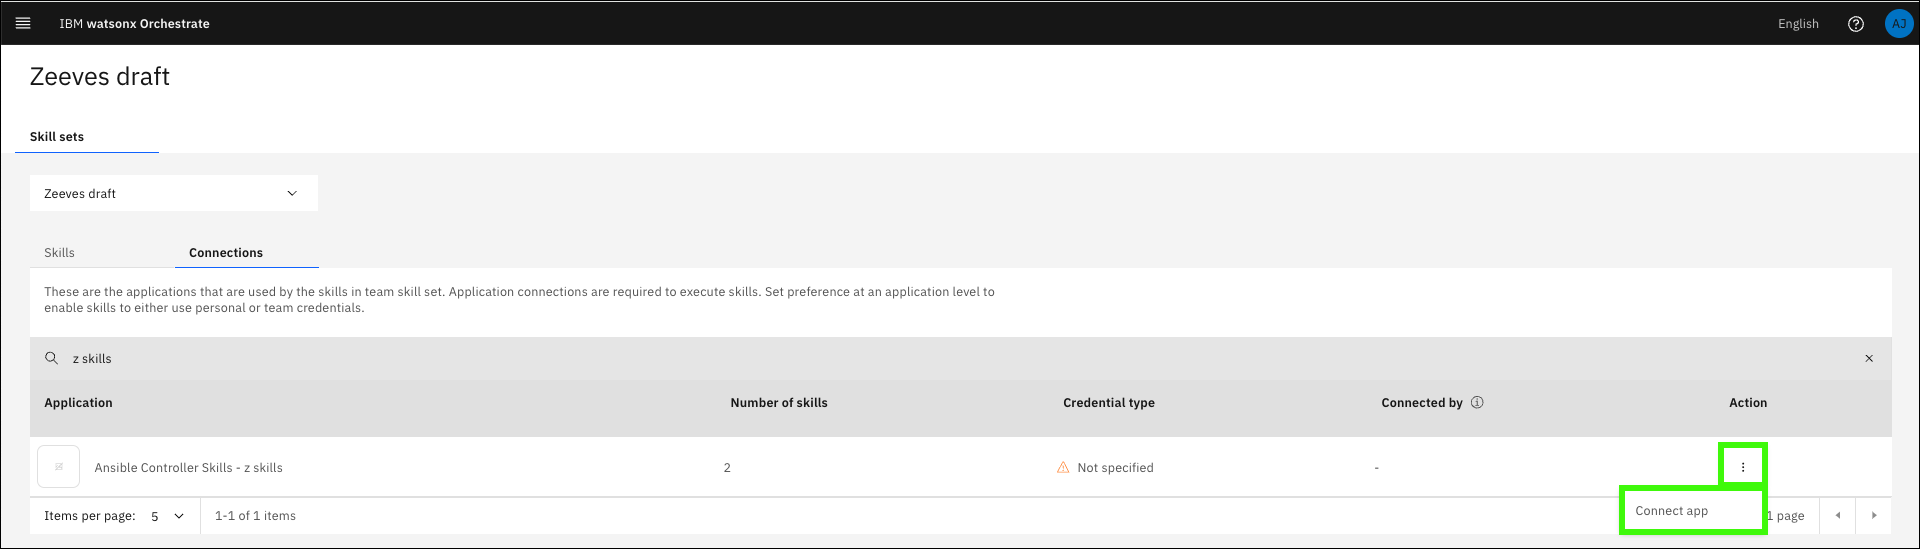
Task: Click the IBM watsonx Orchestrate title
Action: point(134,24)
